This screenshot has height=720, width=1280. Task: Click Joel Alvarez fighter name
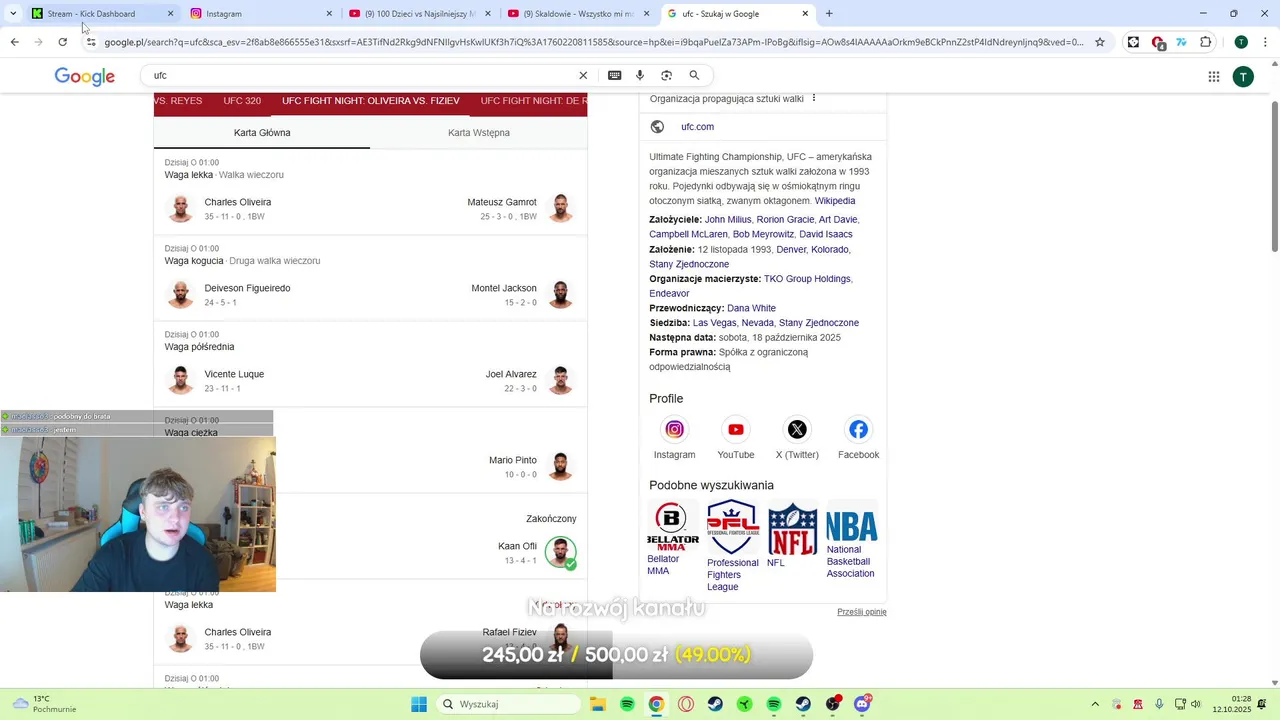pyautogui.click(x=511, y=374)
